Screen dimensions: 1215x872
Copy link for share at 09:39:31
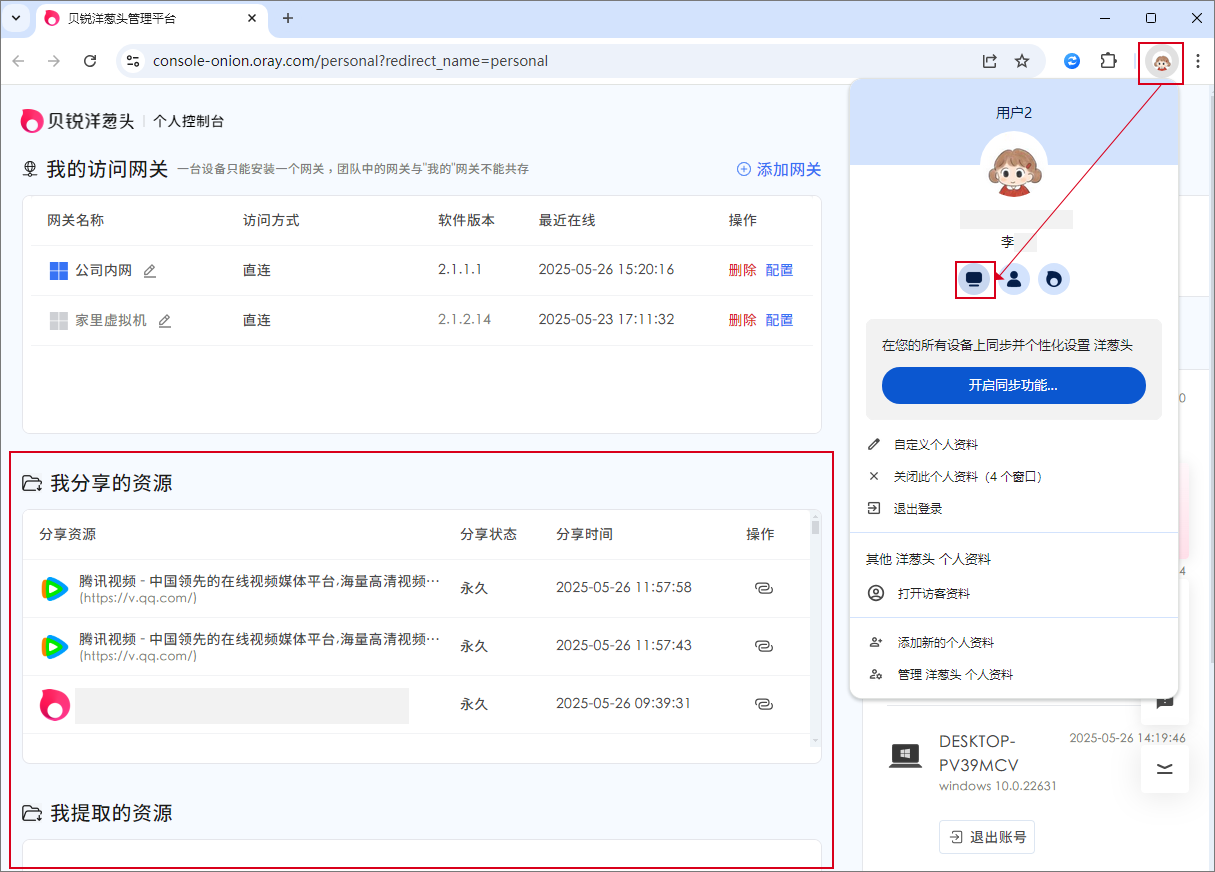coord(763,704)
